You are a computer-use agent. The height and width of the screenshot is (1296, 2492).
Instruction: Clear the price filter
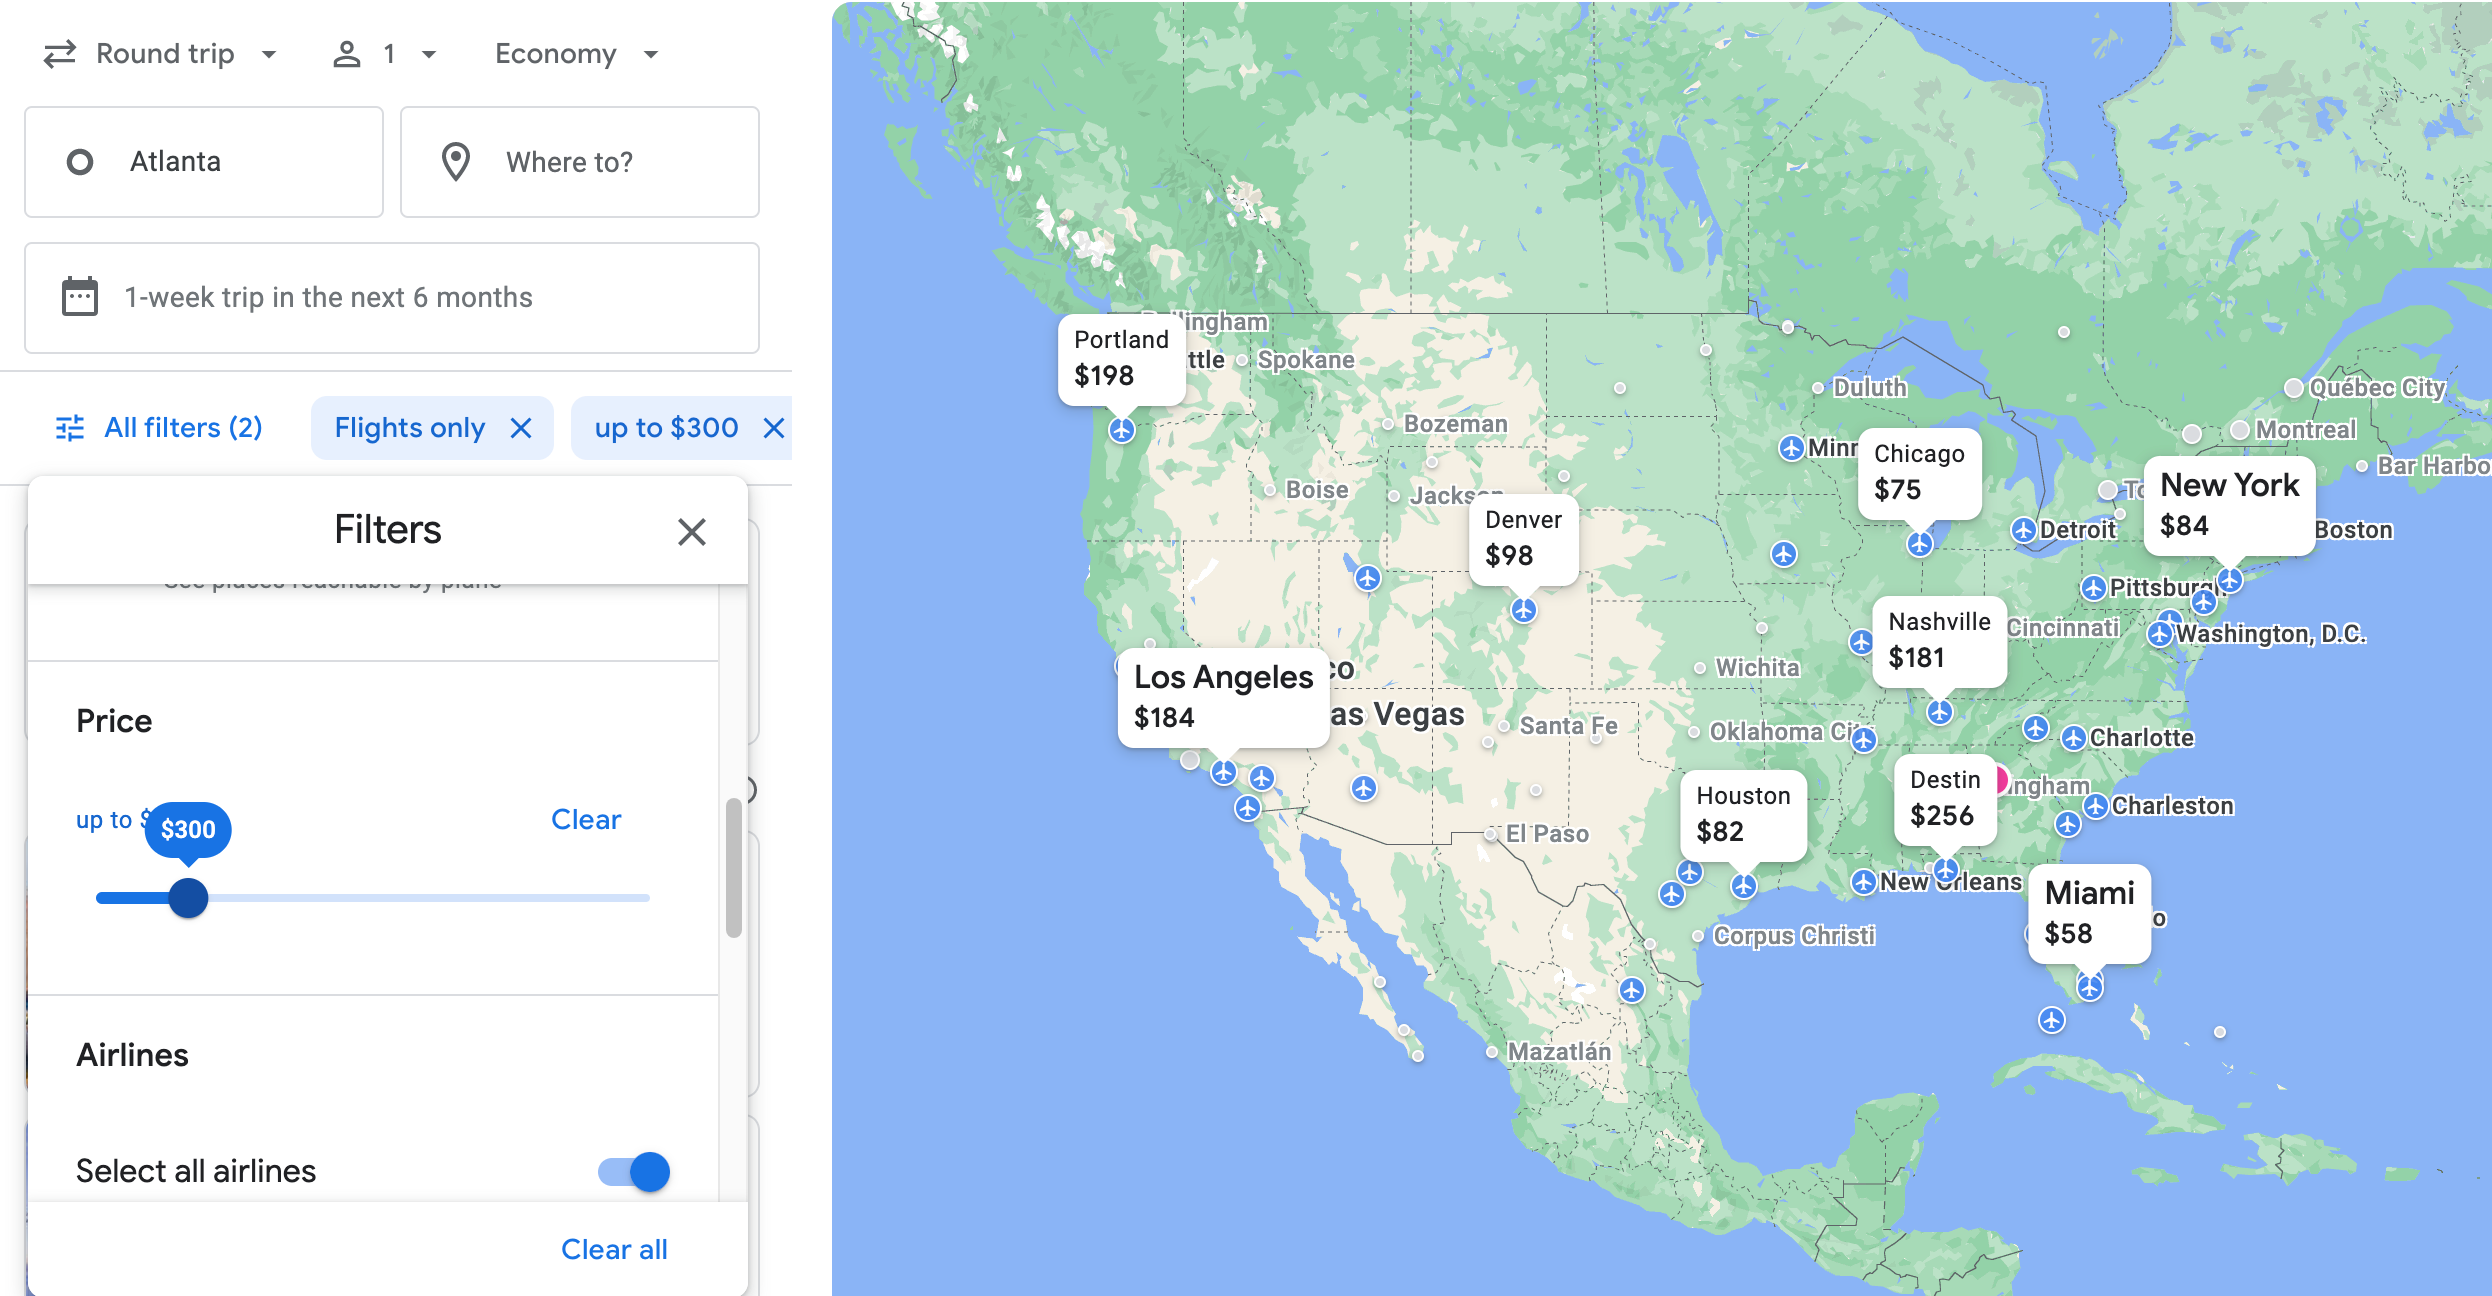[585, 819]
